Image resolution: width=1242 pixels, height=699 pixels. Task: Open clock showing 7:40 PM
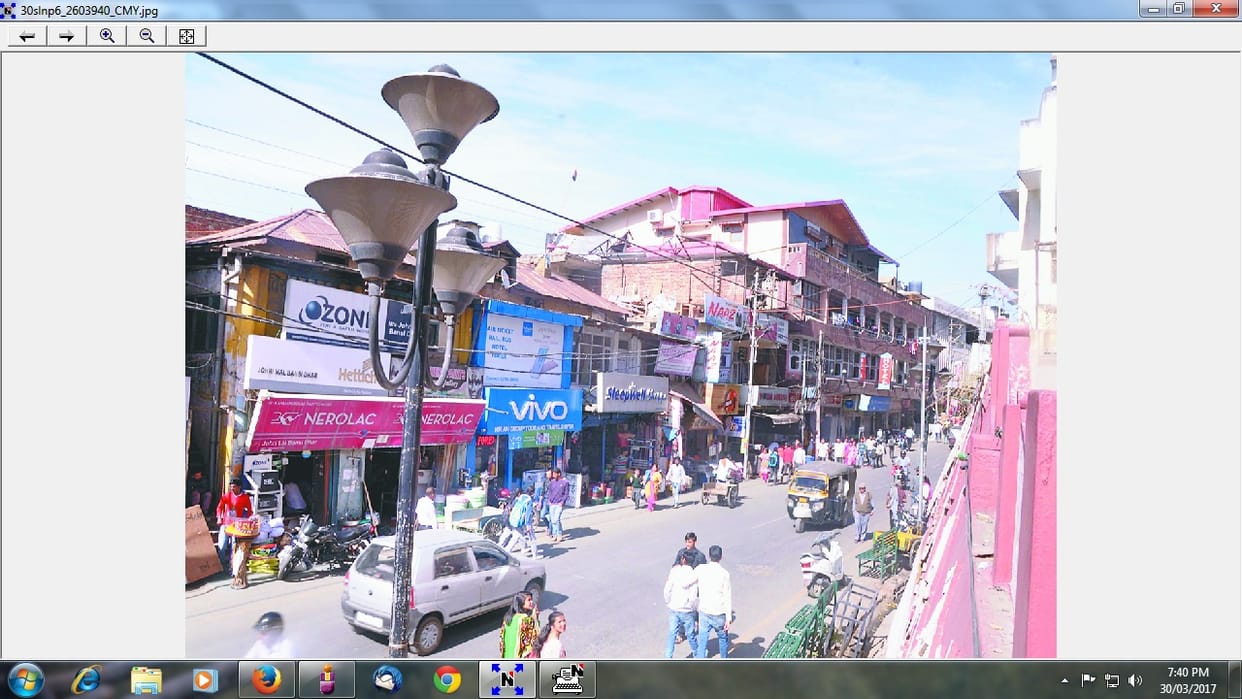1187,680
